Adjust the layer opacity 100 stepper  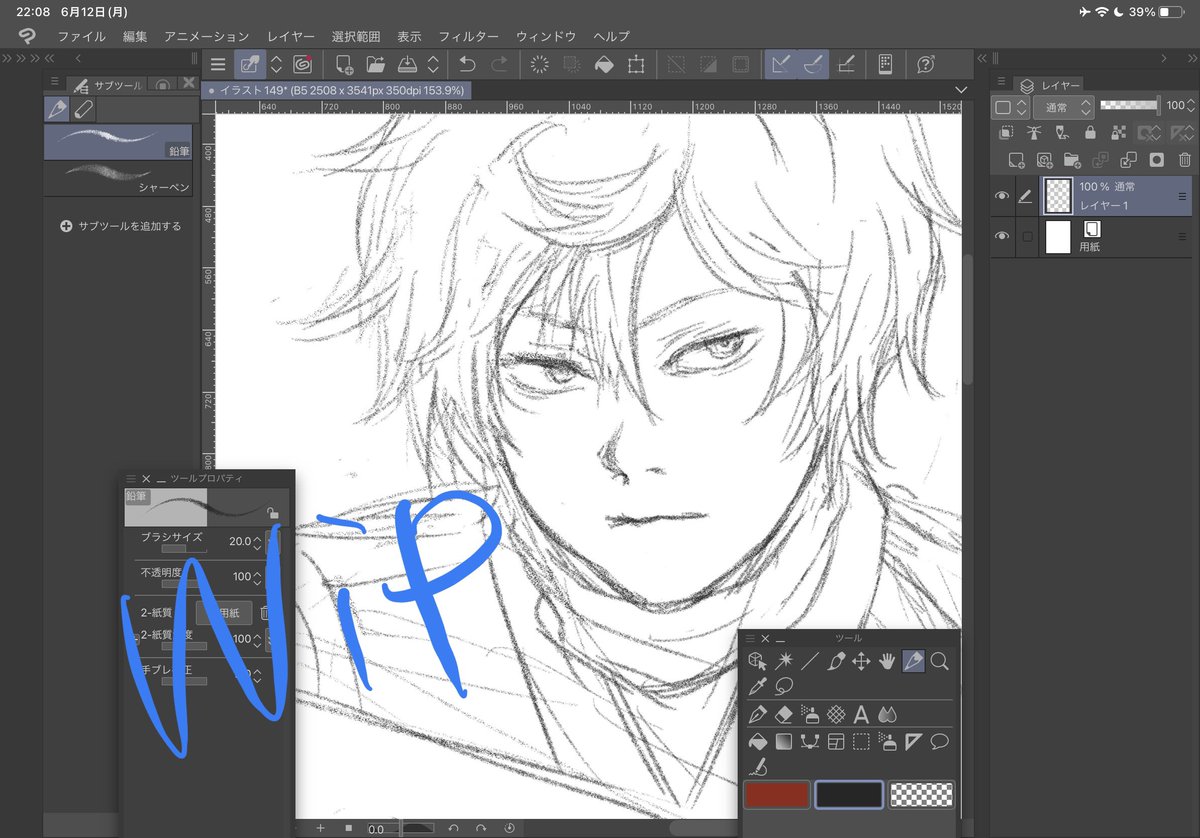tap(1190, 106)
